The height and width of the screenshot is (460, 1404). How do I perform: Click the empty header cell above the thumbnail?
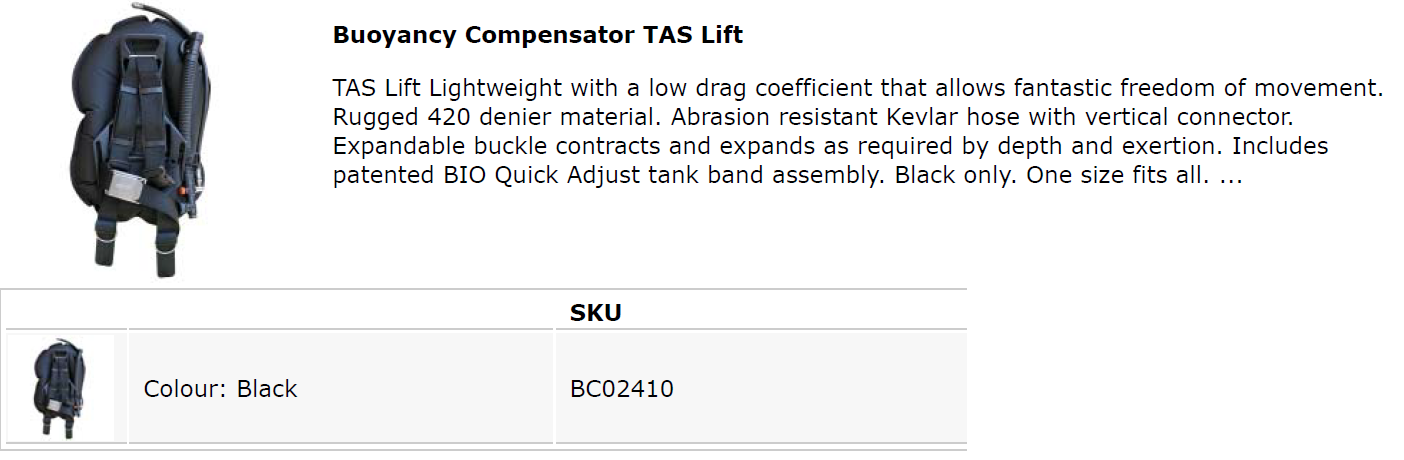pos(66,311)
